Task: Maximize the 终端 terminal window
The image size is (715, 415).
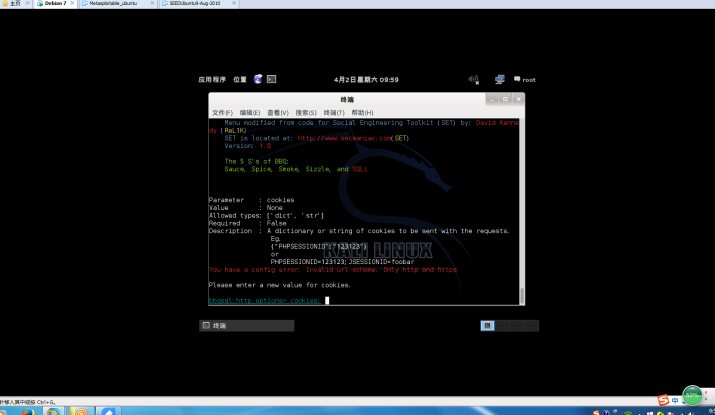Action: 505,99
